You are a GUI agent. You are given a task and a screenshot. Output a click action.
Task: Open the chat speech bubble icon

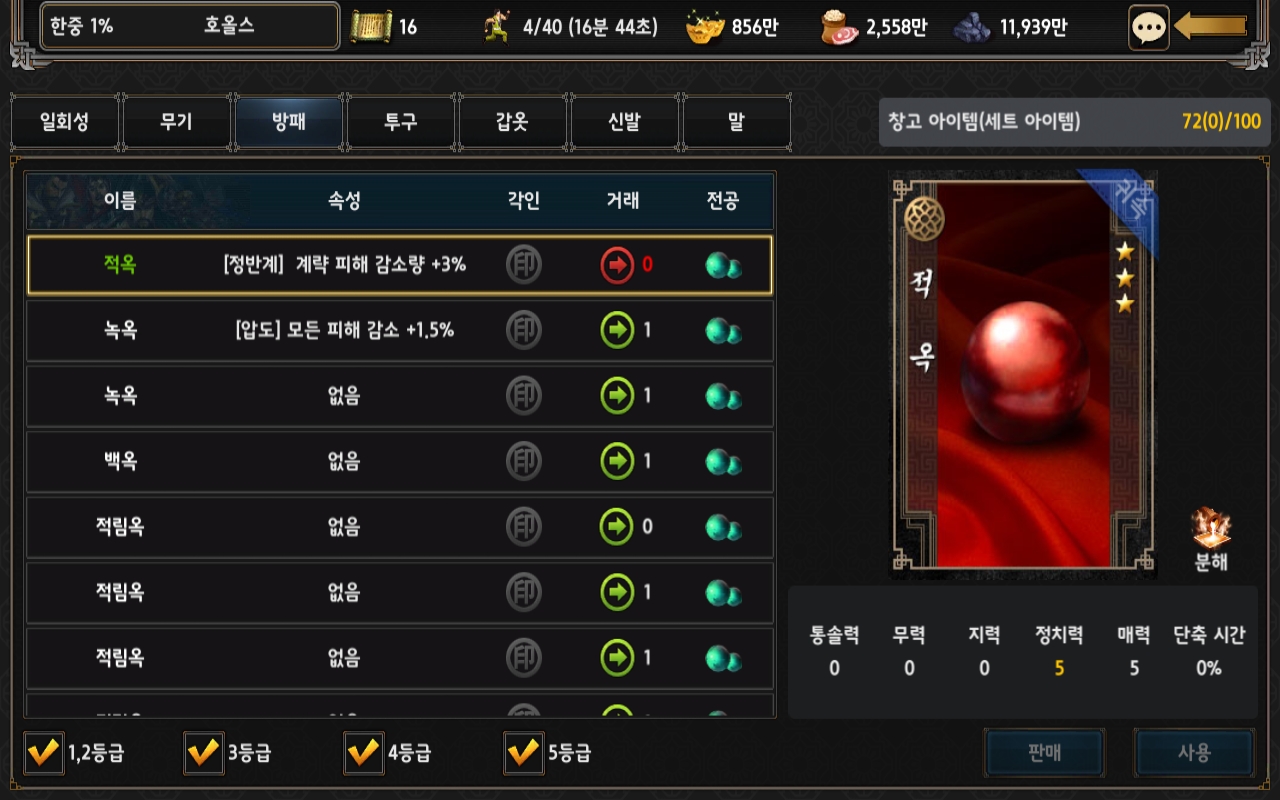click(x=1149, y=27)
